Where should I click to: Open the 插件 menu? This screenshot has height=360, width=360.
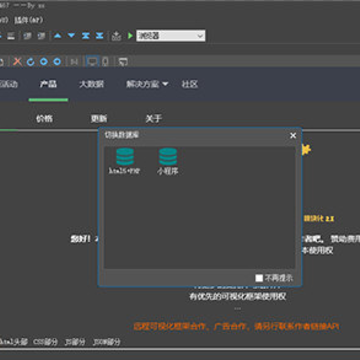click(29, 20)
